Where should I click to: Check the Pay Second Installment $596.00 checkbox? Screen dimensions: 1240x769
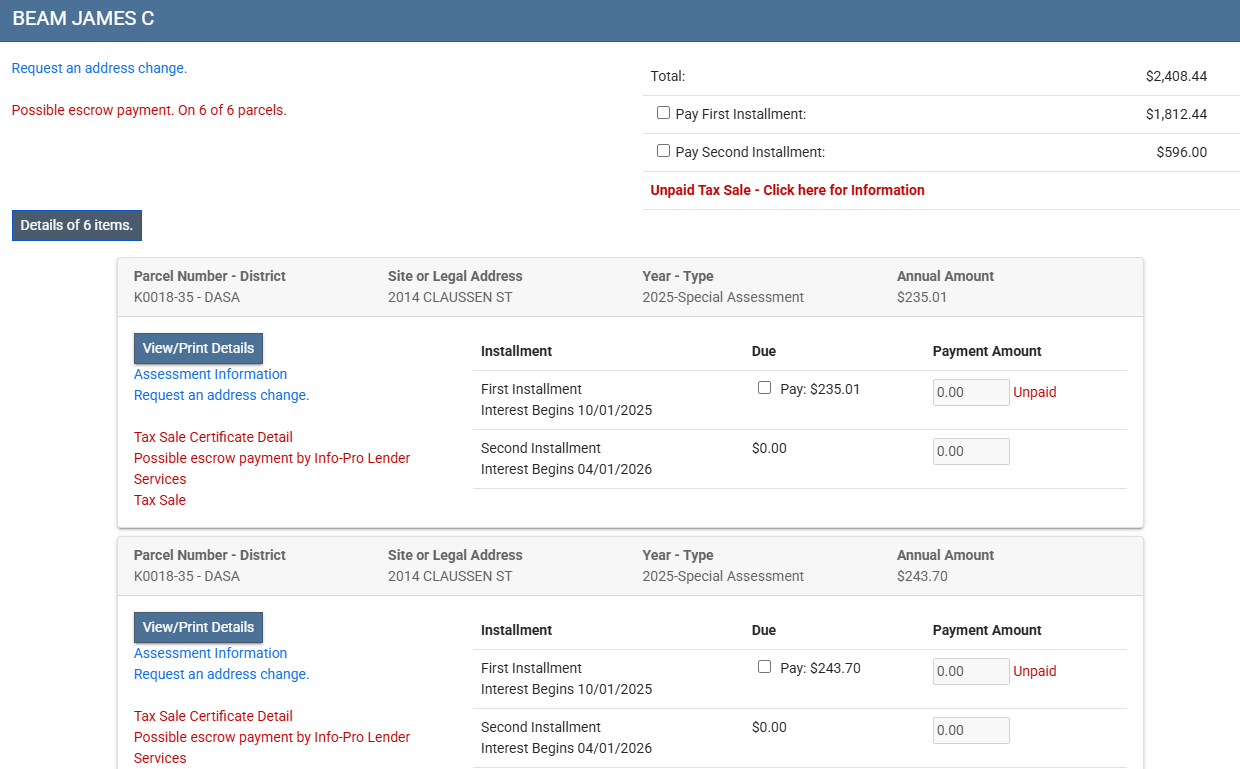point(663,151)
